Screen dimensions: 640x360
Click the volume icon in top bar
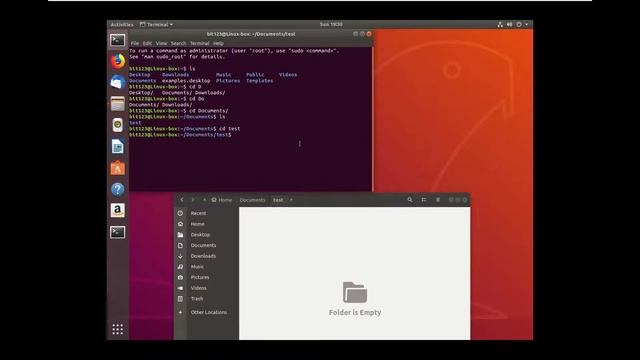coord(509,24)
